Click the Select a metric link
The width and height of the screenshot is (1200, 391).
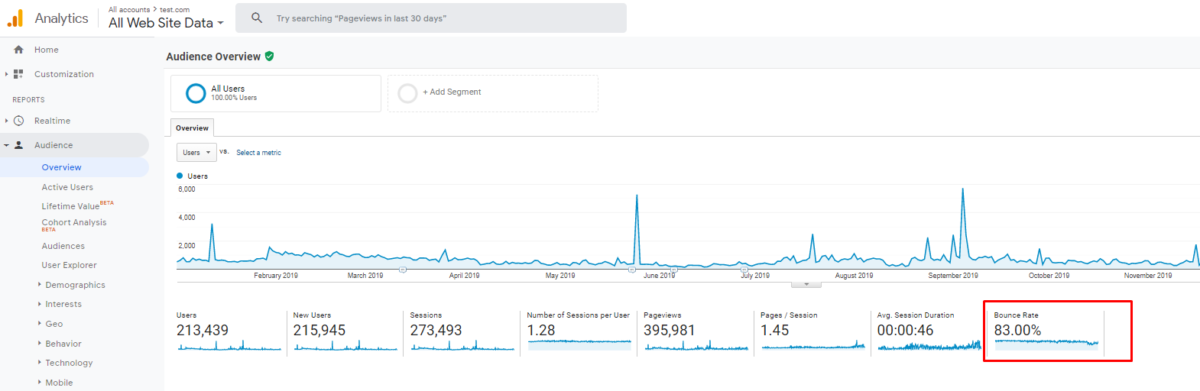pyautogui.click(x=258, y=152)
